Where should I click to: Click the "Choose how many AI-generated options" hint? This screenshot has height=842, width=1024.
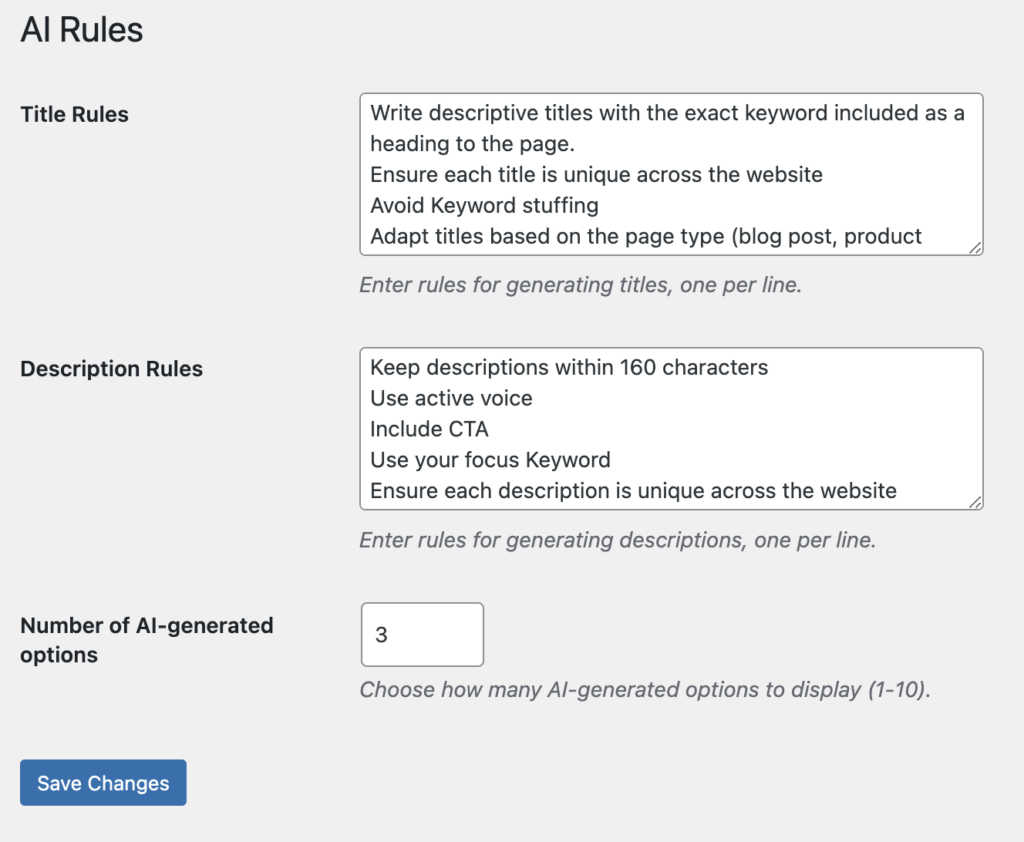[x=645, y=690]
